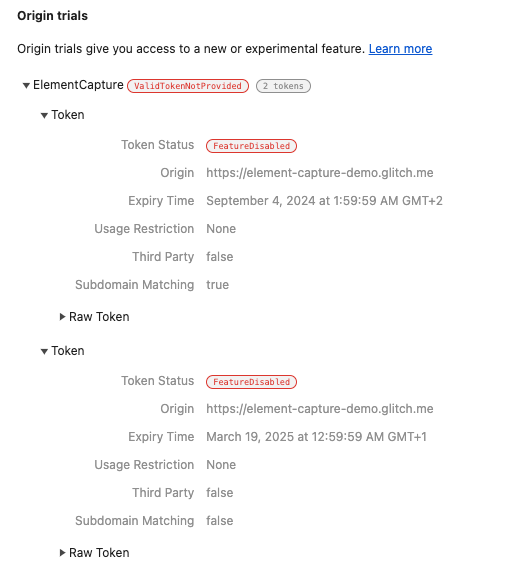Click the first FeatureDisabled badge
Viewport: 532px width, 573px height.
coord(251,146)
